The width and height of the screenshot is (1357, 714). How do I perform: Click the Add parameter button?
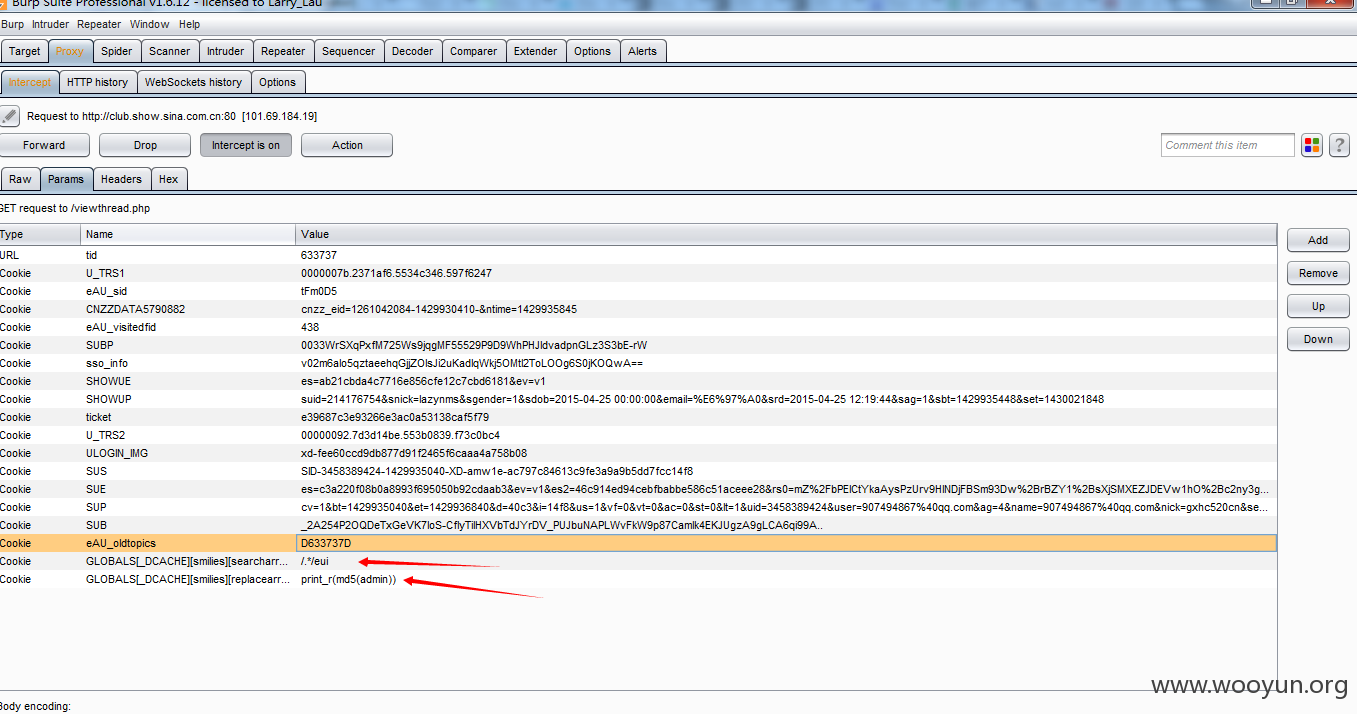coord(1318,240)
